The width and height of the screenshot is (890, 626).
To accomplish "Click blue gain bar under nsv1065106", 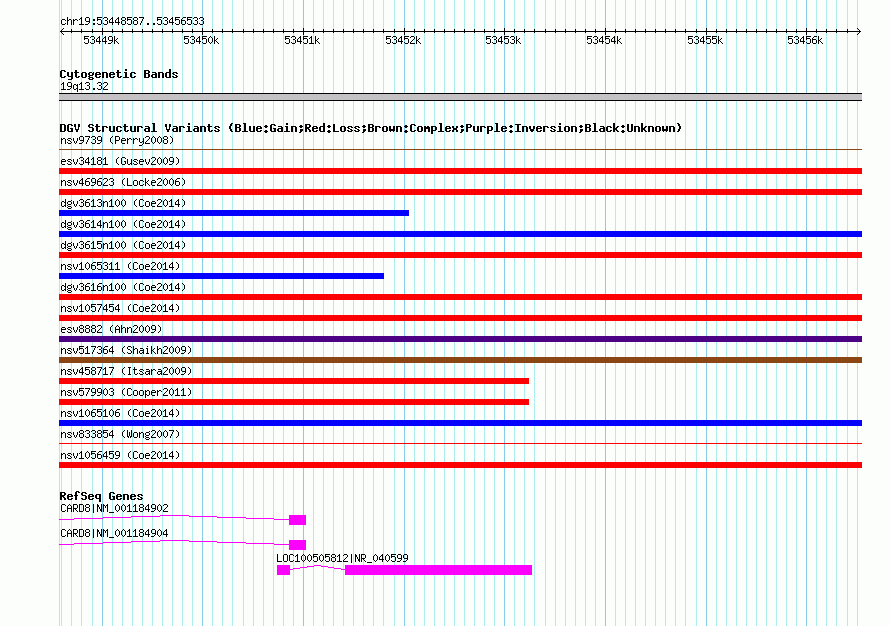I will (x=460, y=423).
